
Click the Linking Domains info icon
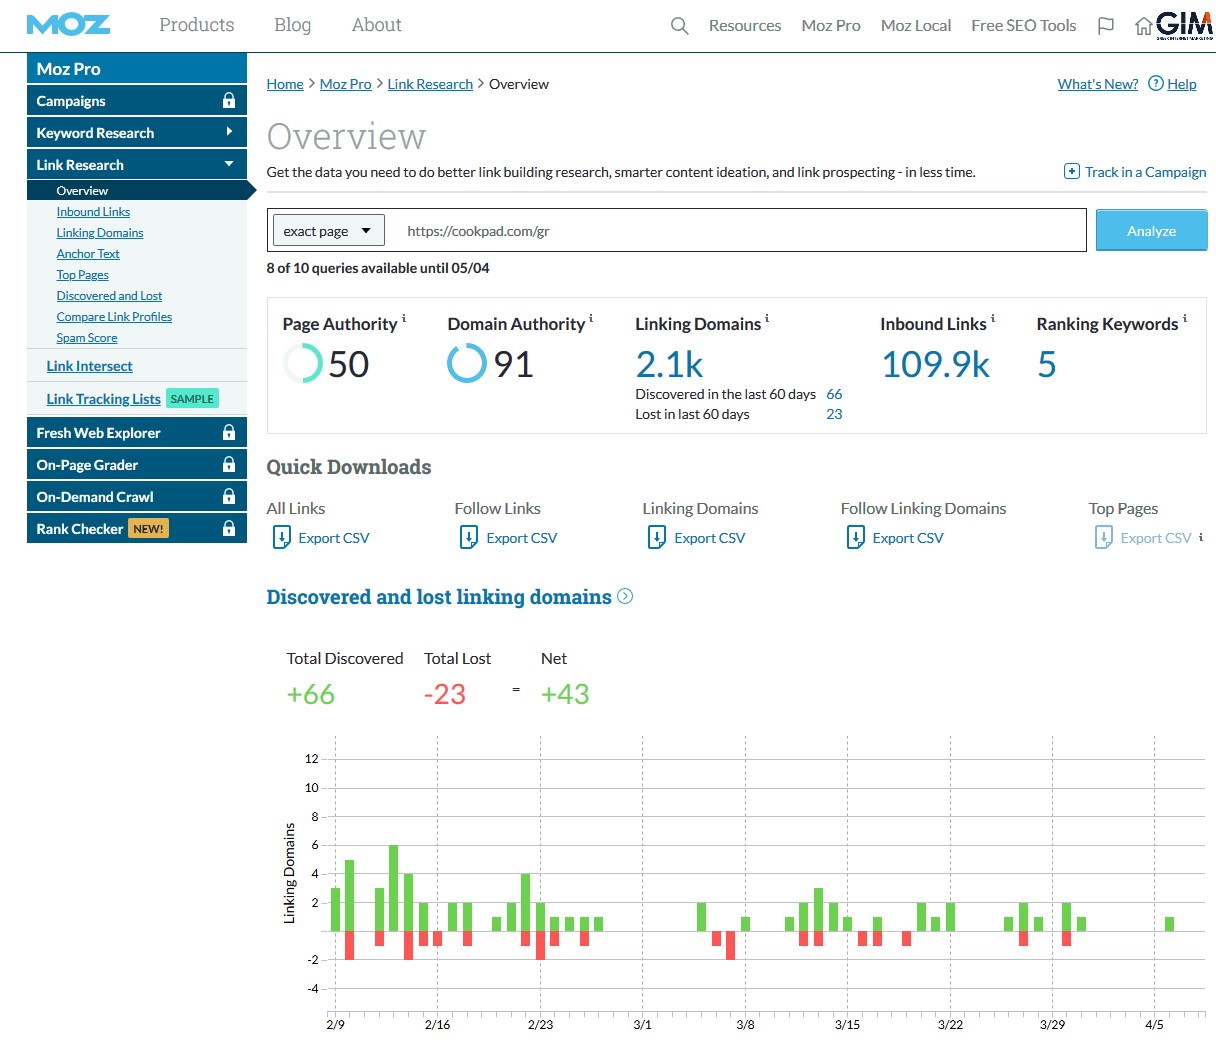pos(767,319)
